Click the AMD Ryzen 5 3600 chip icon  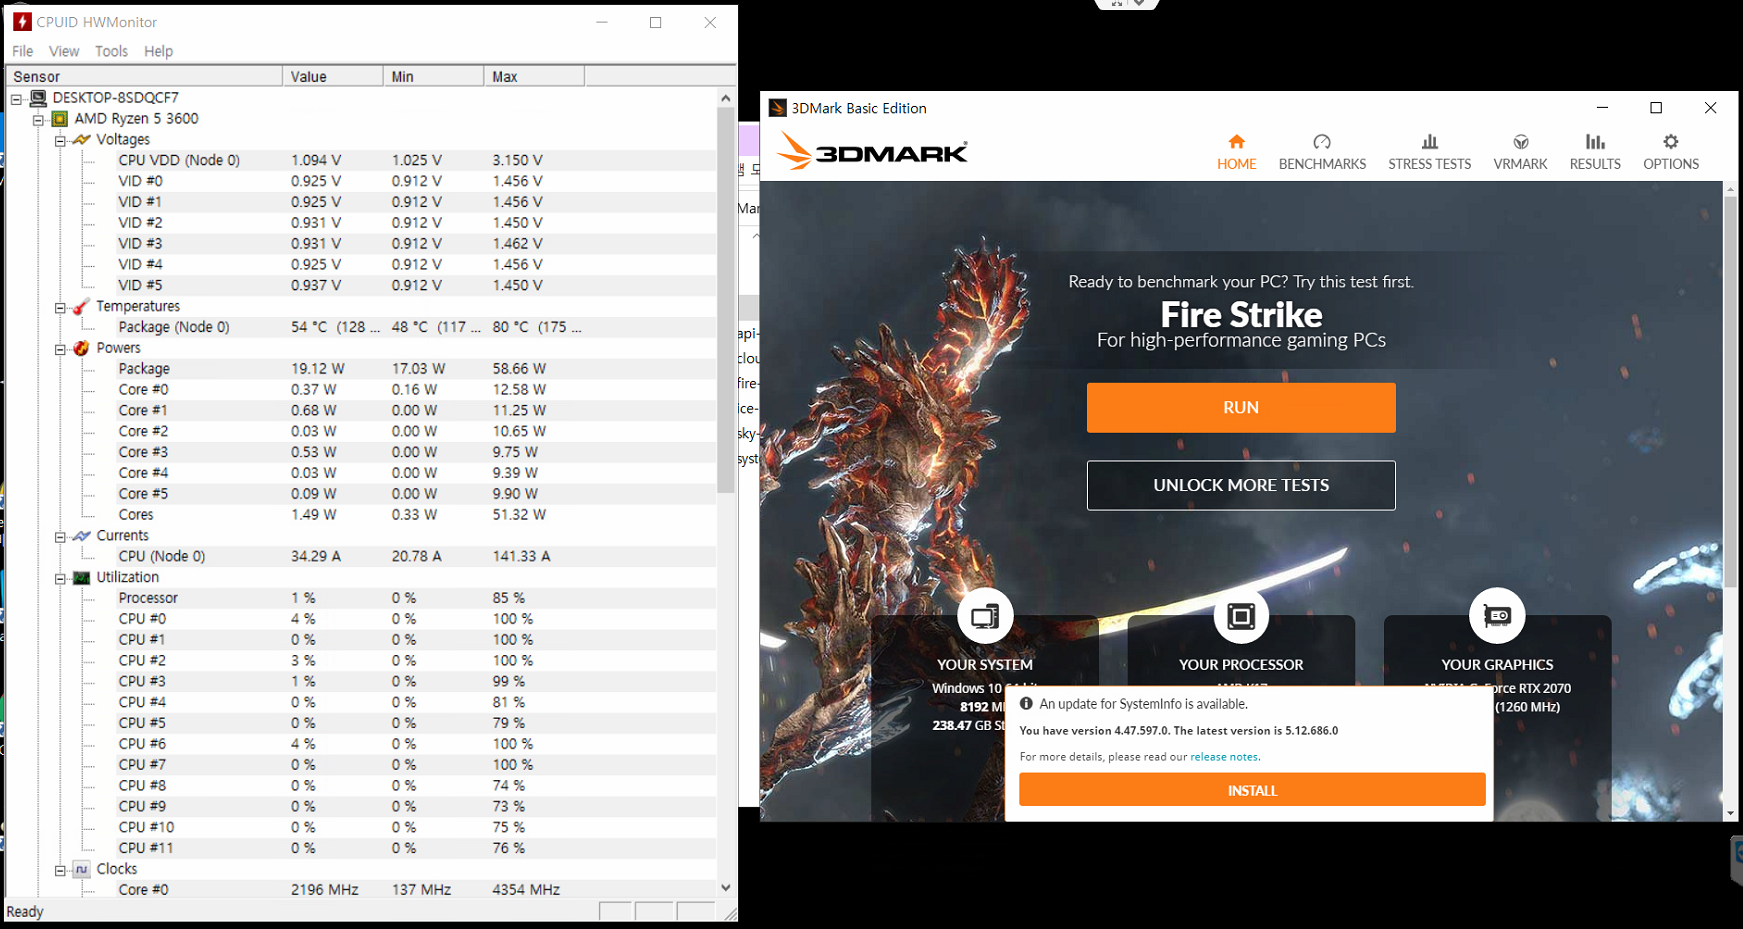[x=60, y=119]
